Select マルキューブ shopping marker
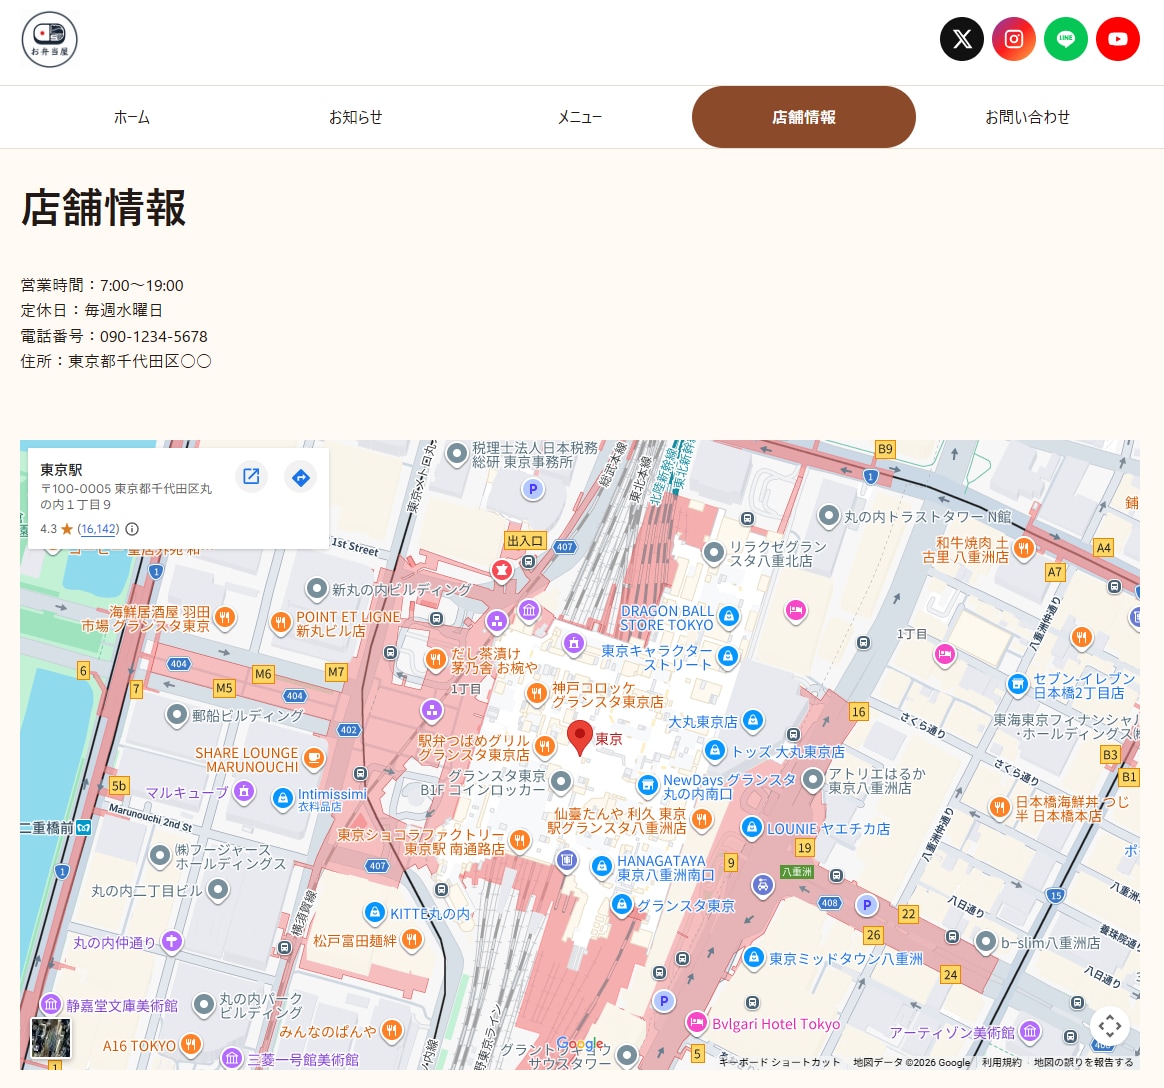 [243, 792]
